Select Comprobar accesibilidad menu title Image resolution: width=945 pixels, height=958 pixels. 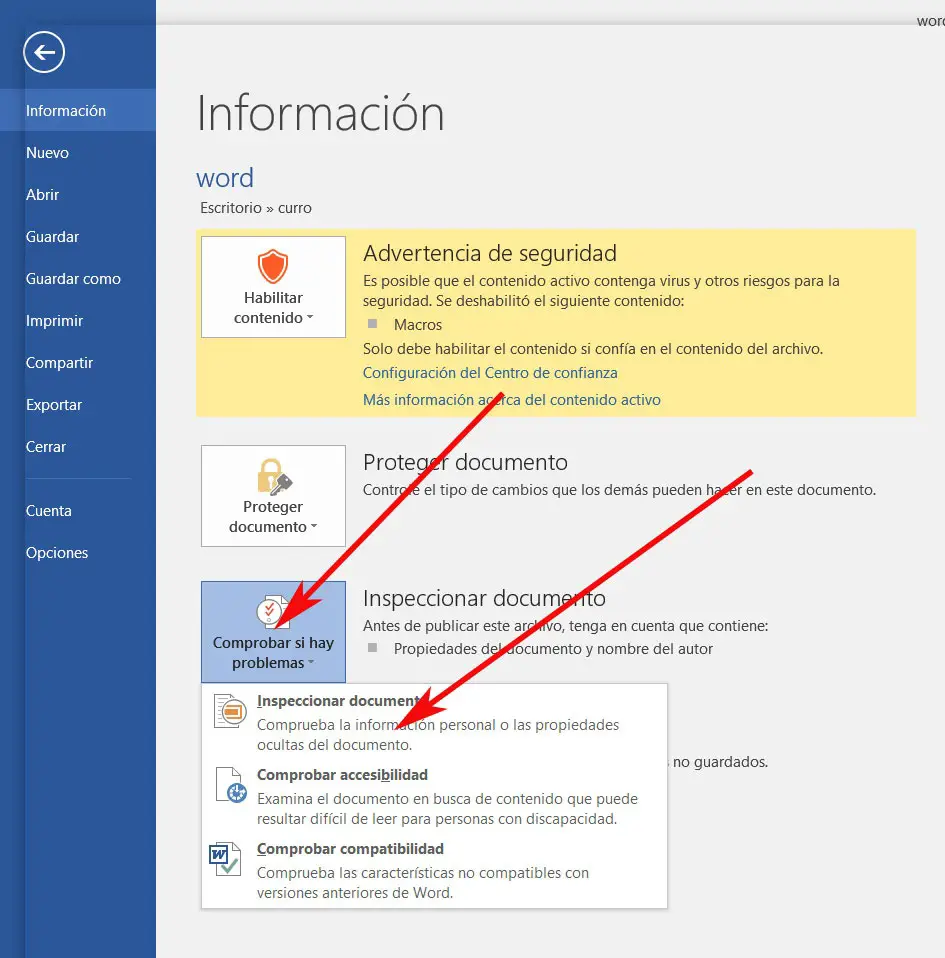click(342, 775)
